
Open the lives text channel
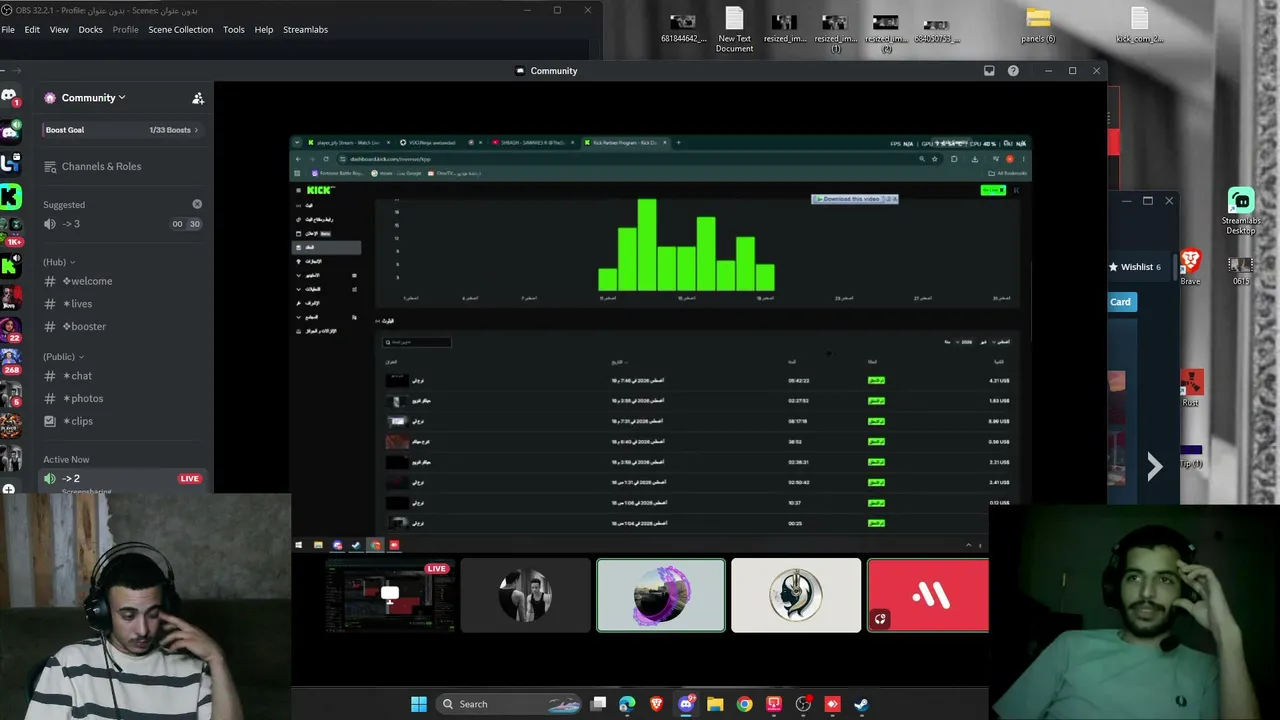122,304
